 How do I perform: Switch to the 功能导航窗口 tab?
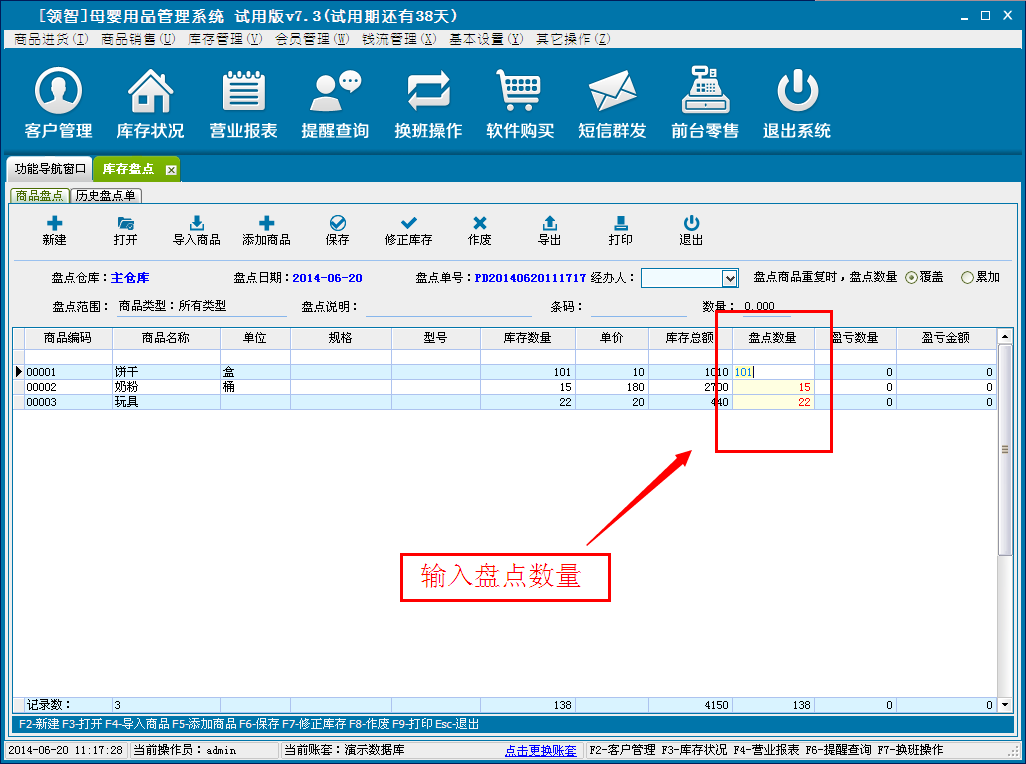pos(50,169)
